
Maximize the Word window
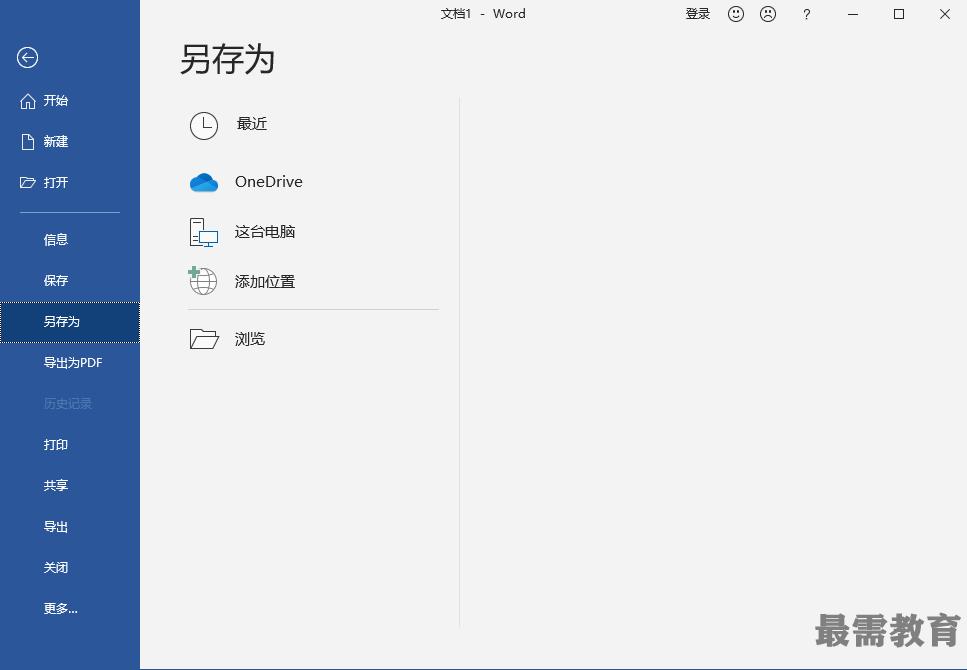tap(899, 14)
